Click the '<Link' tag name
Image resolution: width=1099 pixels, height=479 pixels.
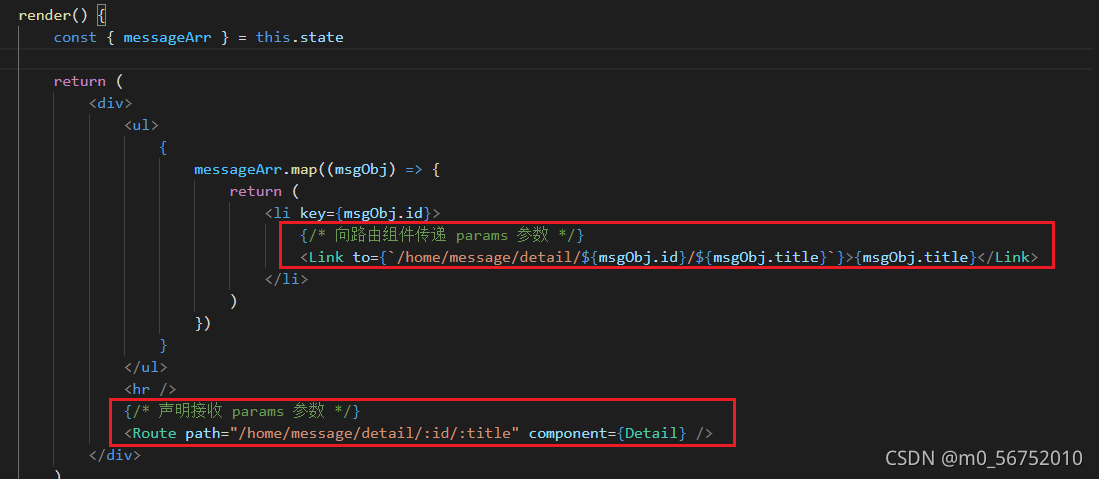(322, 257)
